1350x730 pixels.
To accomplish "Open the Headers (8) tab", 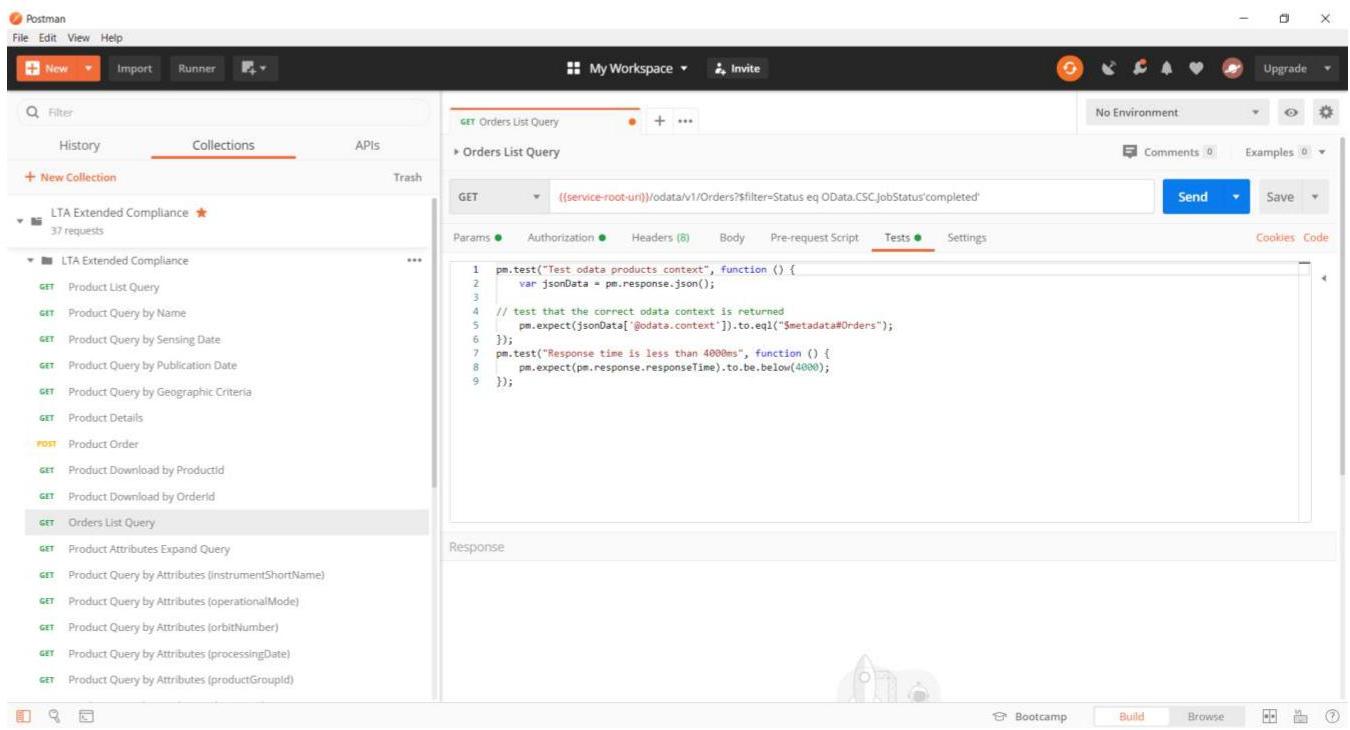I will point(660,238).
